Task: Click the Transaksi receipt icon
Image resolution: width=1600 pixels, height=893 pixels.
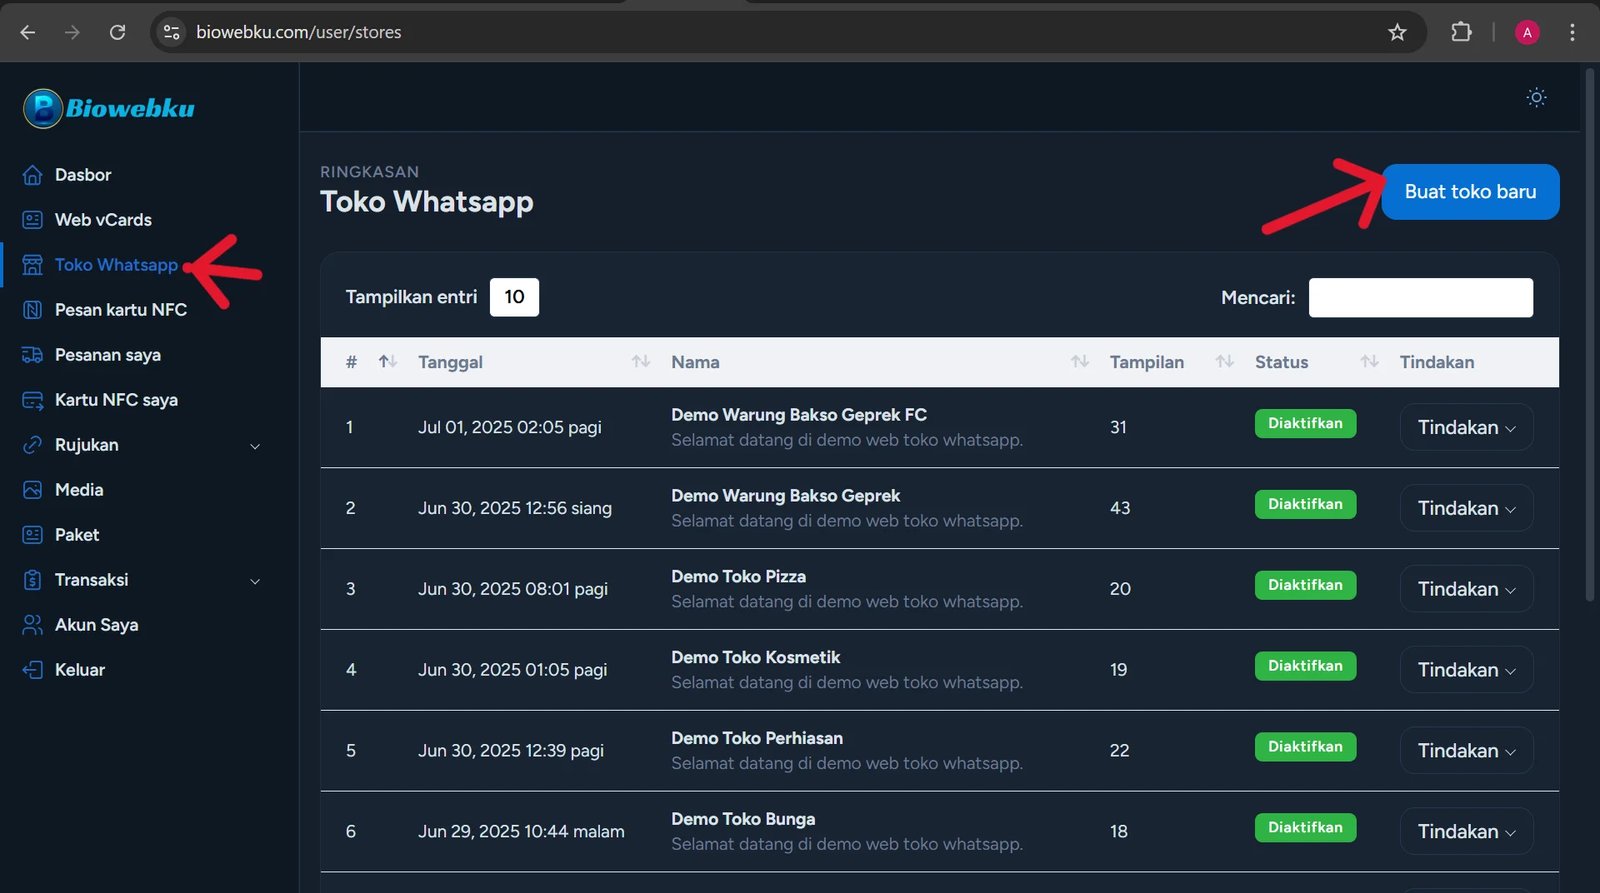Action: pos(32,580)
